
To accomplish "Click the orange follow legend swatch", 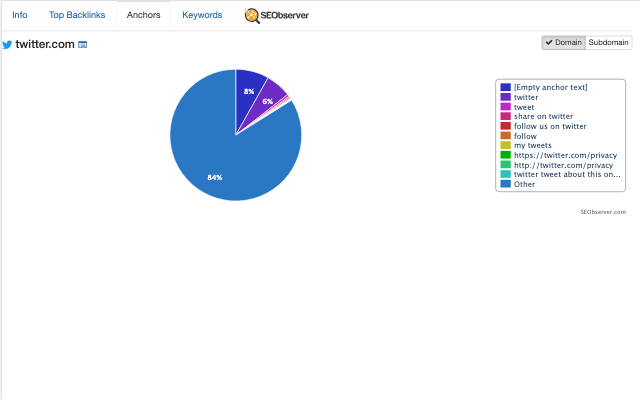I will [505, 136].
